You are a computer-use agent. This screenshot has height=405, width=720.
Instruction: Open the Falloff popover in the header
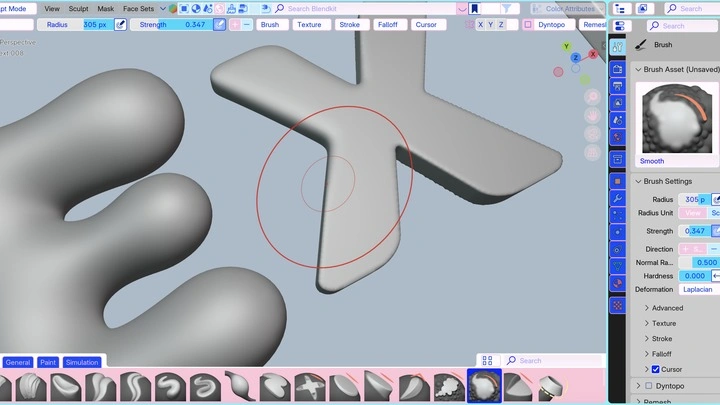pyautogui.click(x=388, y=24)
